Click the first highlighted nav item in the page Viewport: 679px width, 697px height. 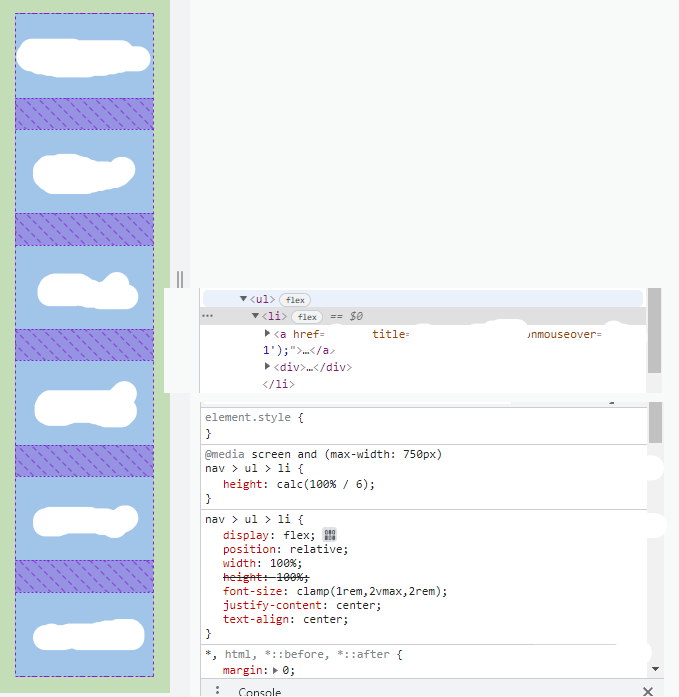(84, 56)
